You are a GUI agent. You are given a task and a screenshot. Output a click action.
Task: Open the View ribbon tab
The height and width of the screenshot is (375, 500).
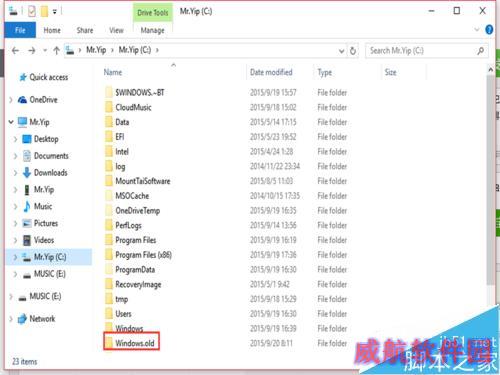coord(116,30)
